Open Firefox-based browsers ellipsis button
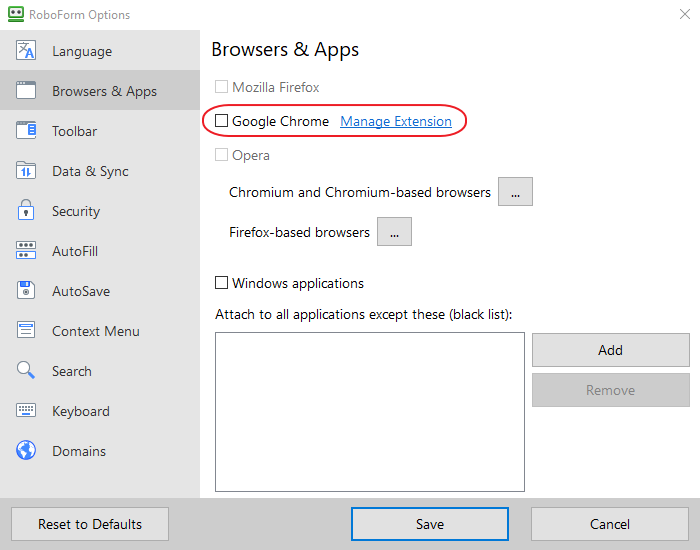 394,232
